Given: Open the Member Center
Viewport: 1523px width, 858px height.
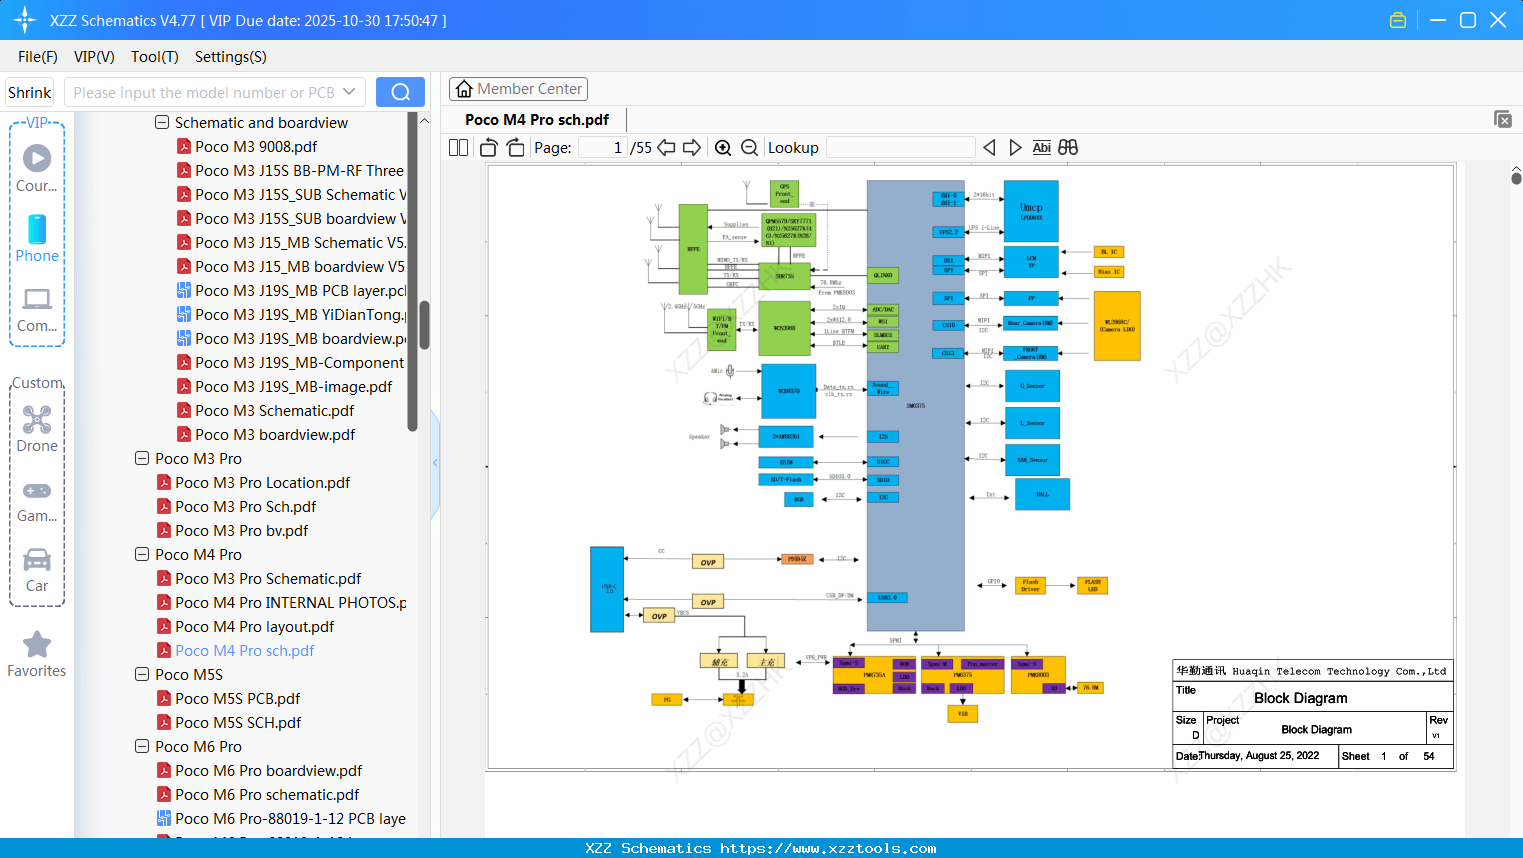Looking at the screenshot, I should tap(518, 89).
